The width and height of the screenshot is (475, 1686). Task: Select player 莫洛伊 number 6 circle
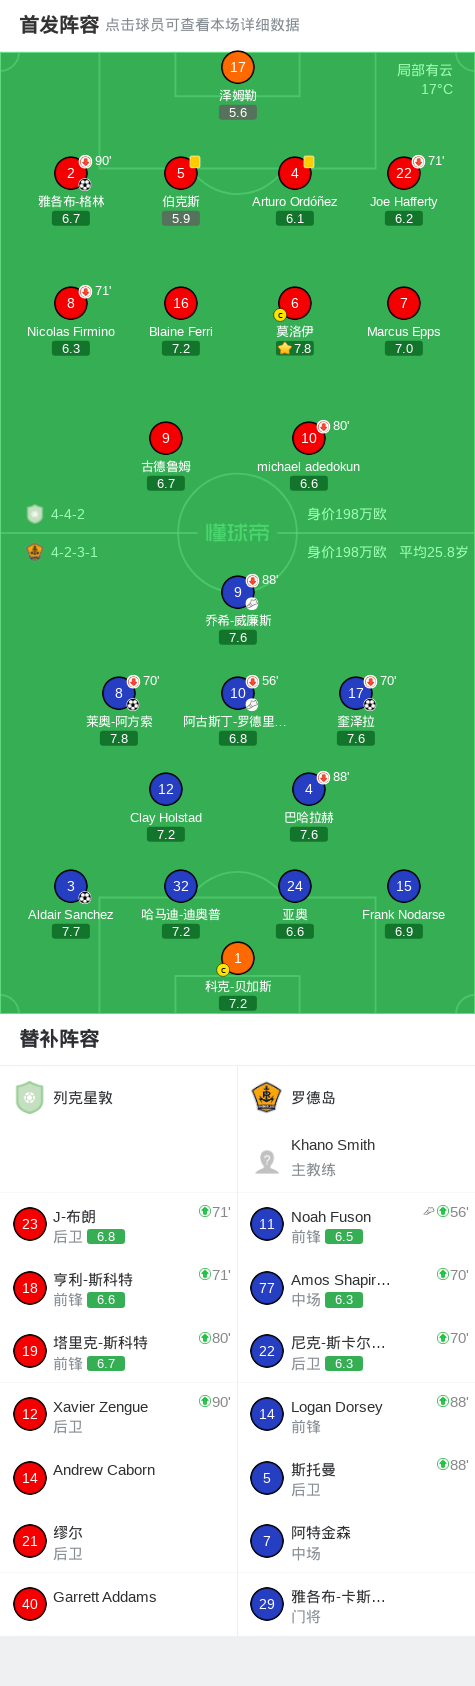[x=294, y=303]
